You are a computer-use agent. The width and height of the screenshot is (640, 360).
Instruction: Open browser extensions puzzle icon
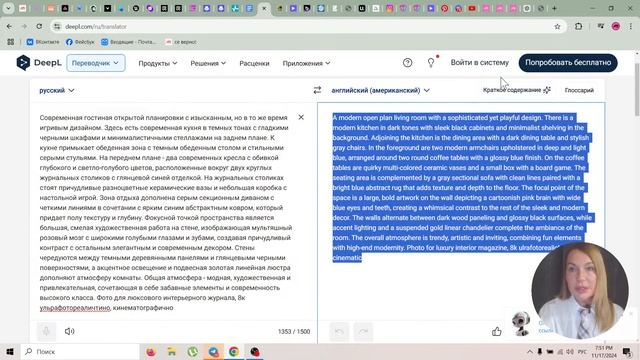[578, 26]
